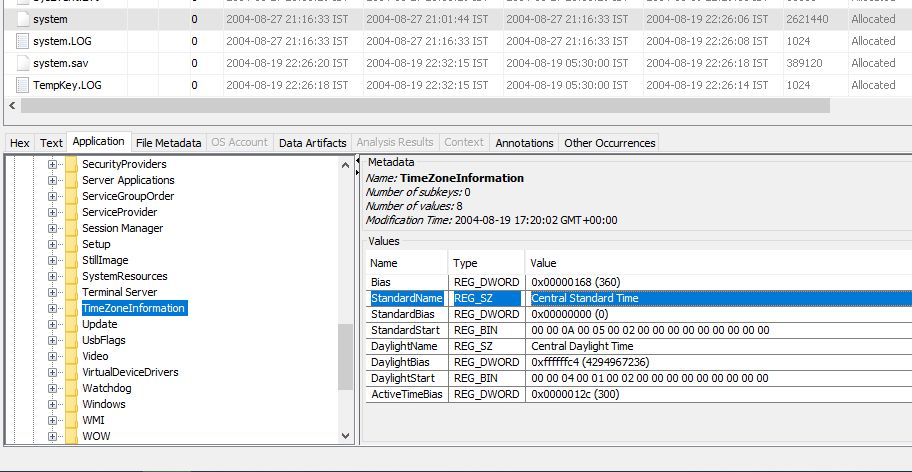Click the file list horizontal scrollbar thumb

[x=425, y=106]
